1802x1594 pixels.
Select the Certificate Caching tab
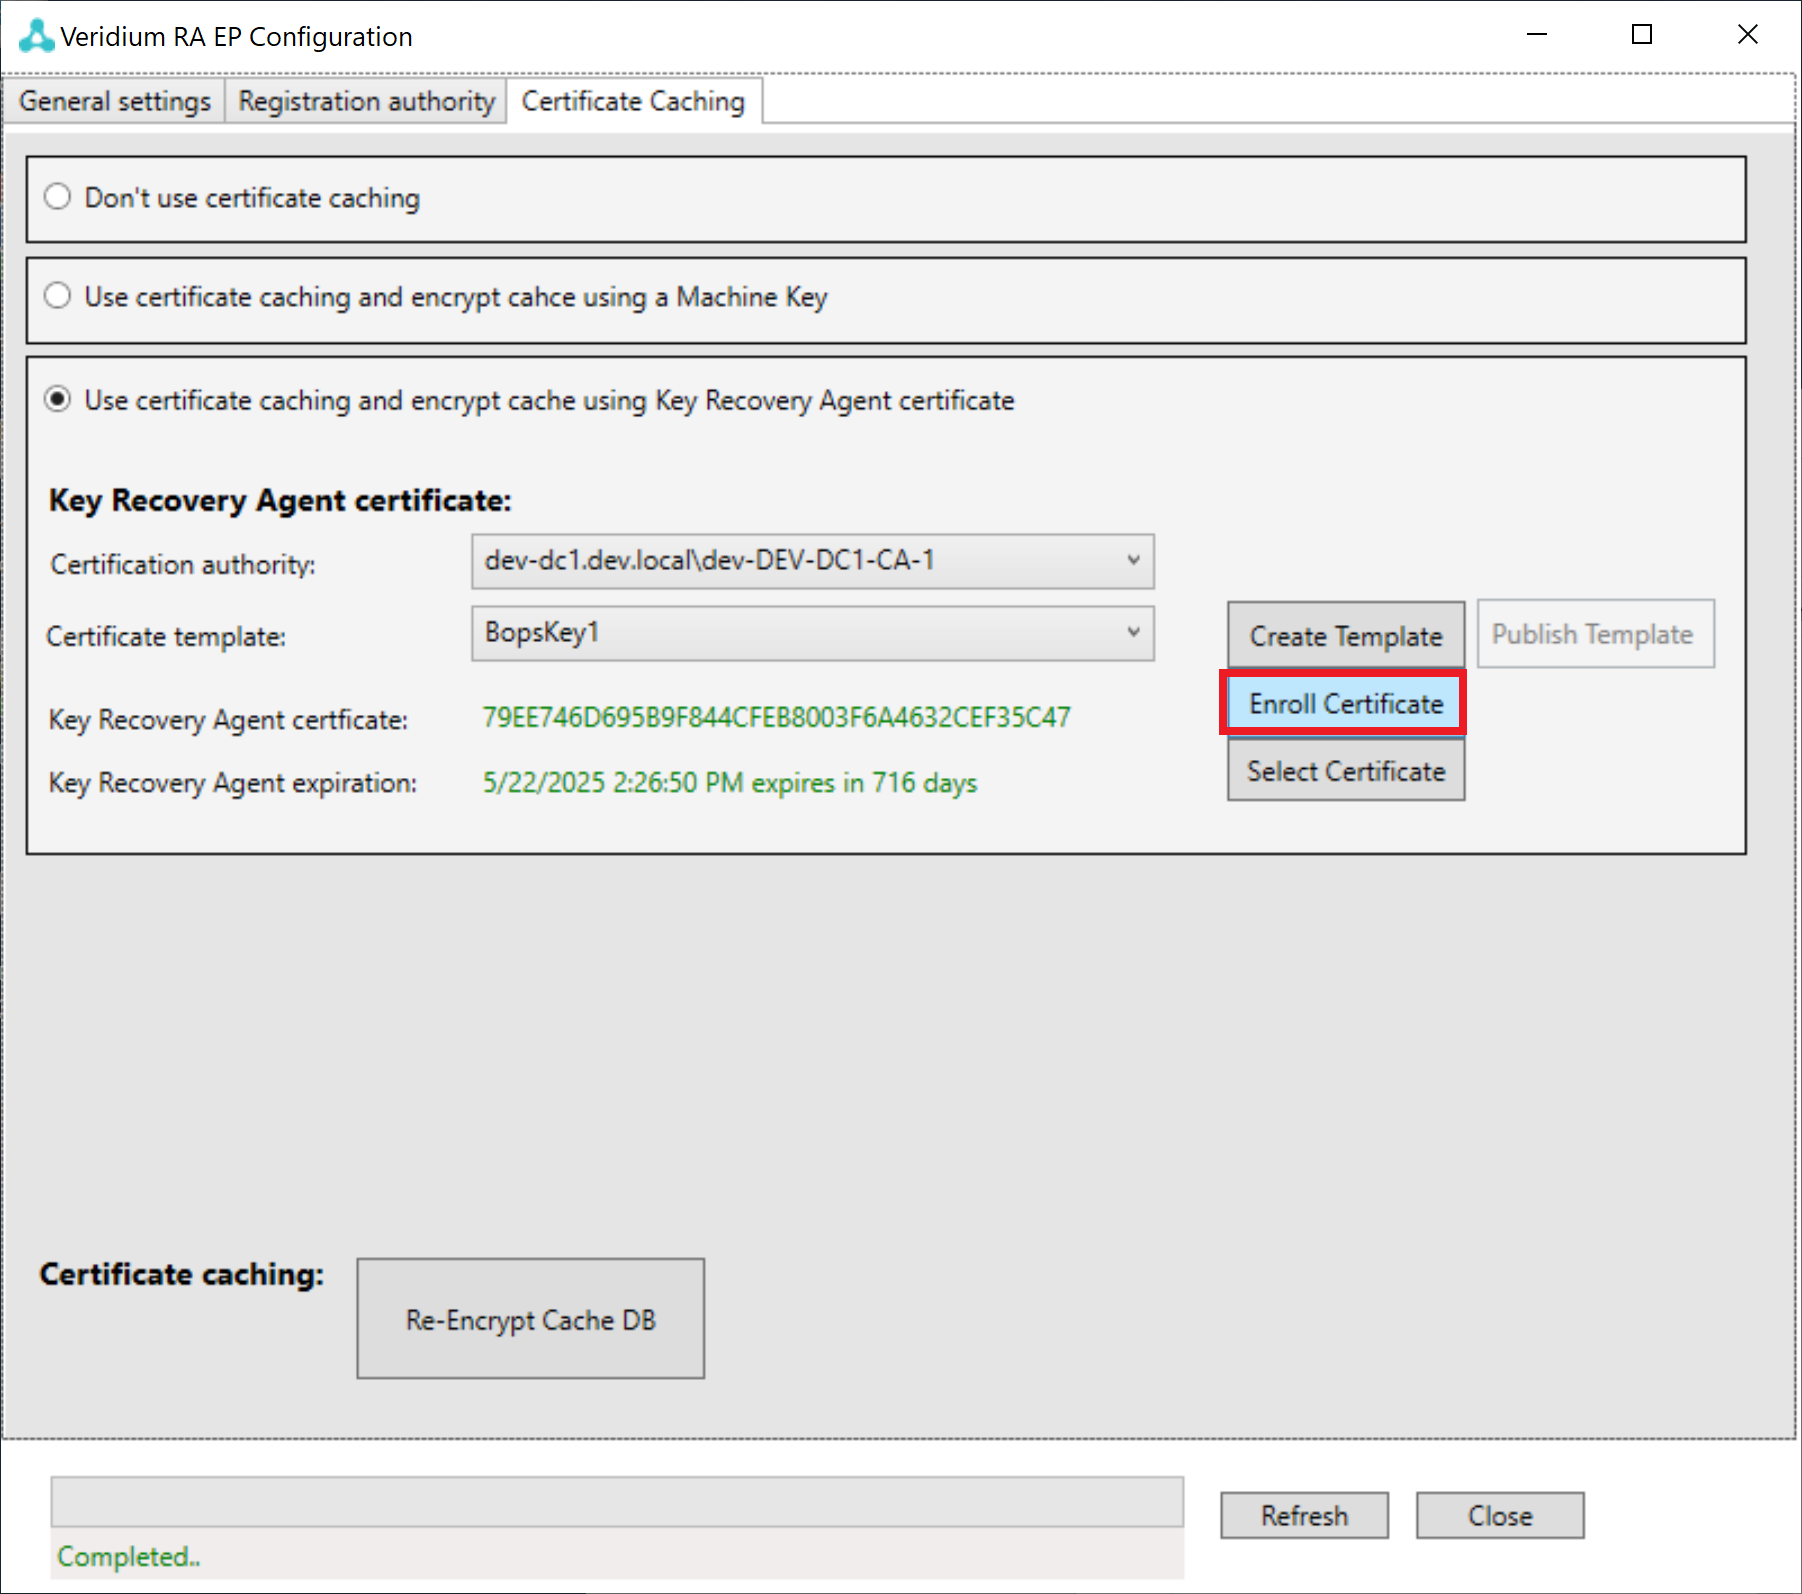point(633,102)
